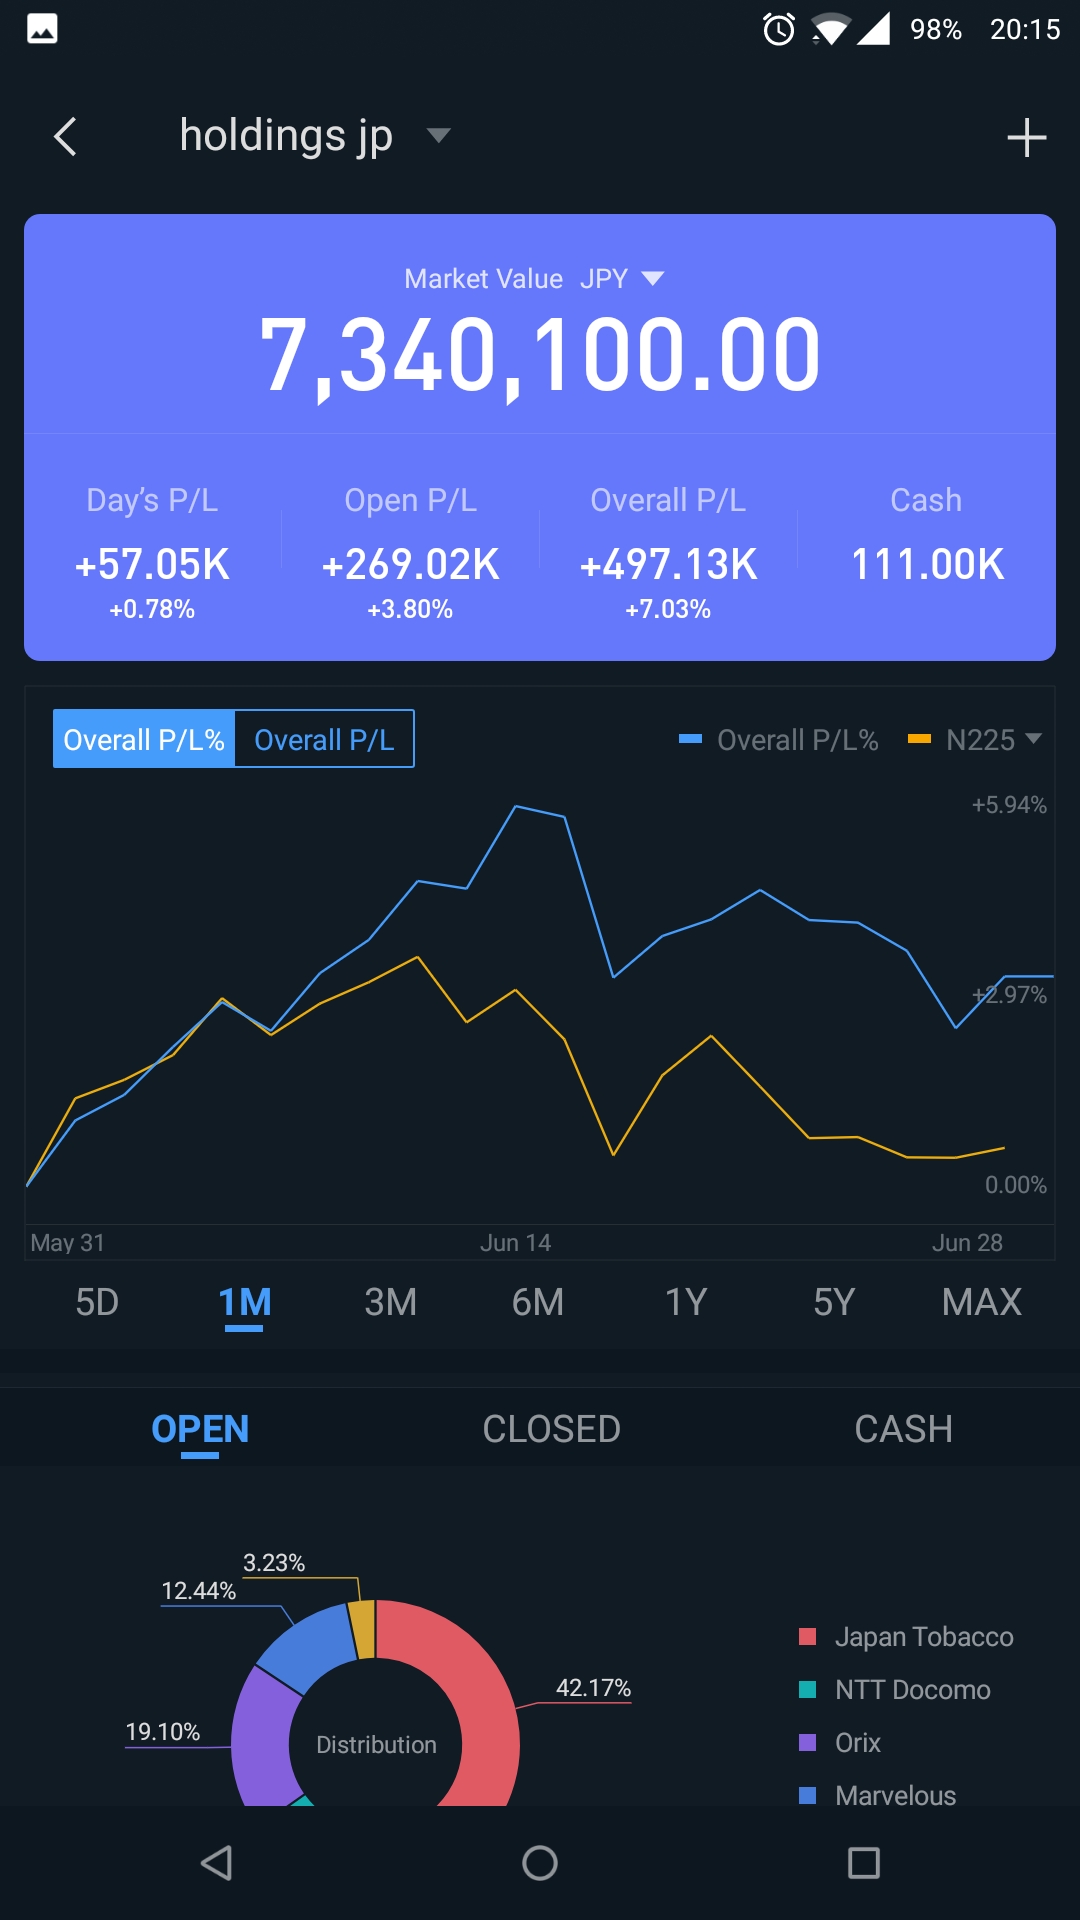
Task: Expand the holdings jp portfolio dropdown
Action: point(438,135)
